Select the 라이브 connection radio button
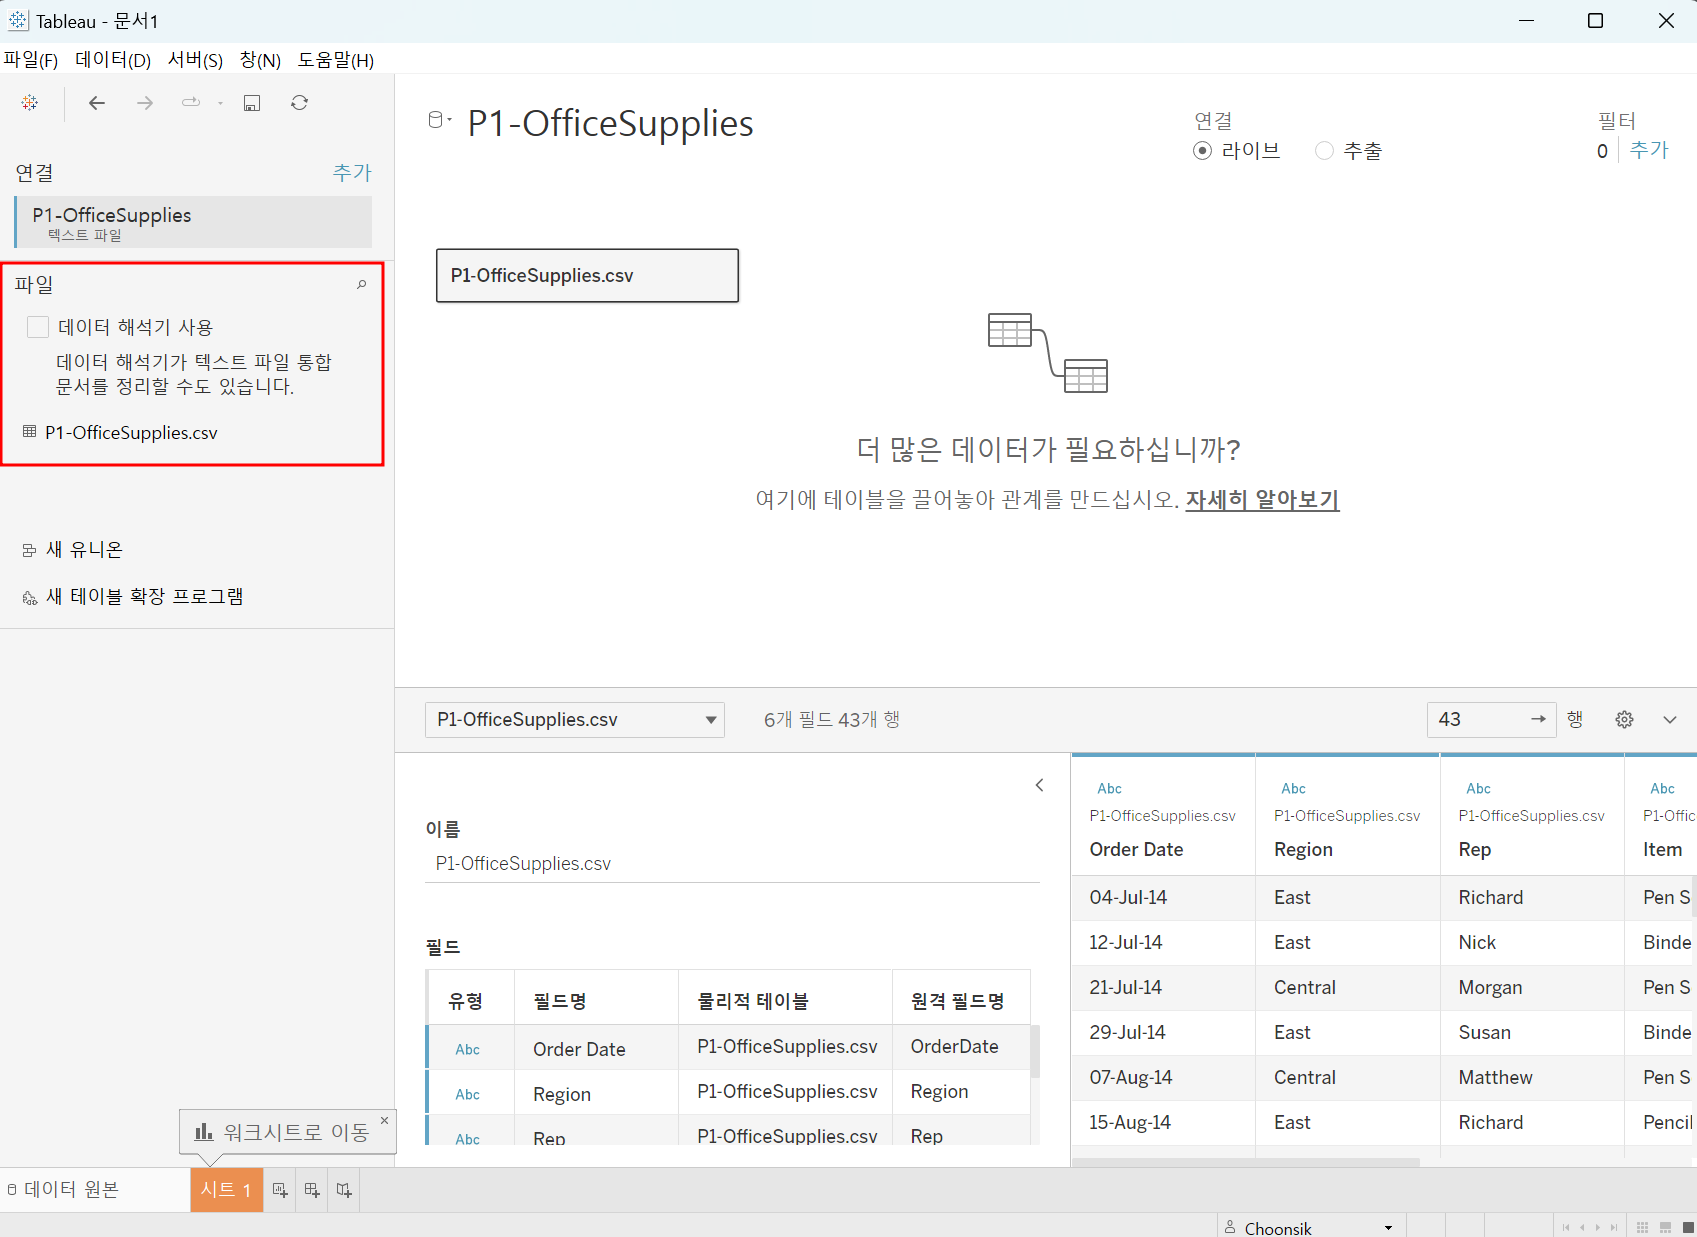Screen dimensions: 1697x1237 (1203, 151)
